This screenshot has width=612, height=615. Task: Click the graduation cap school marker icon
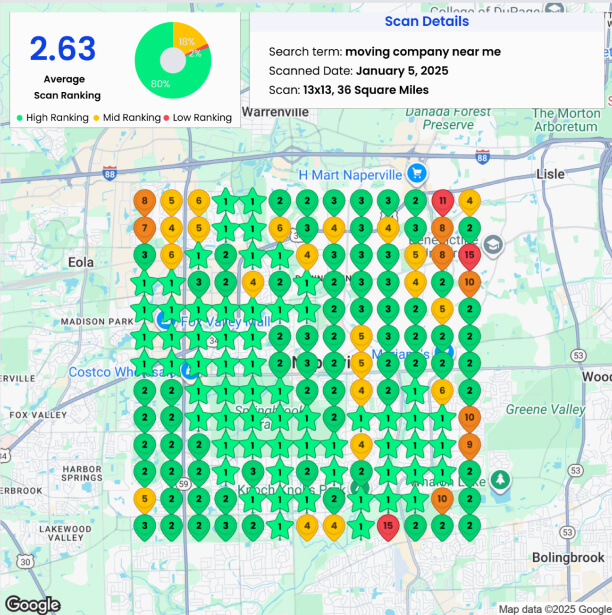click(x=493, y=245)
